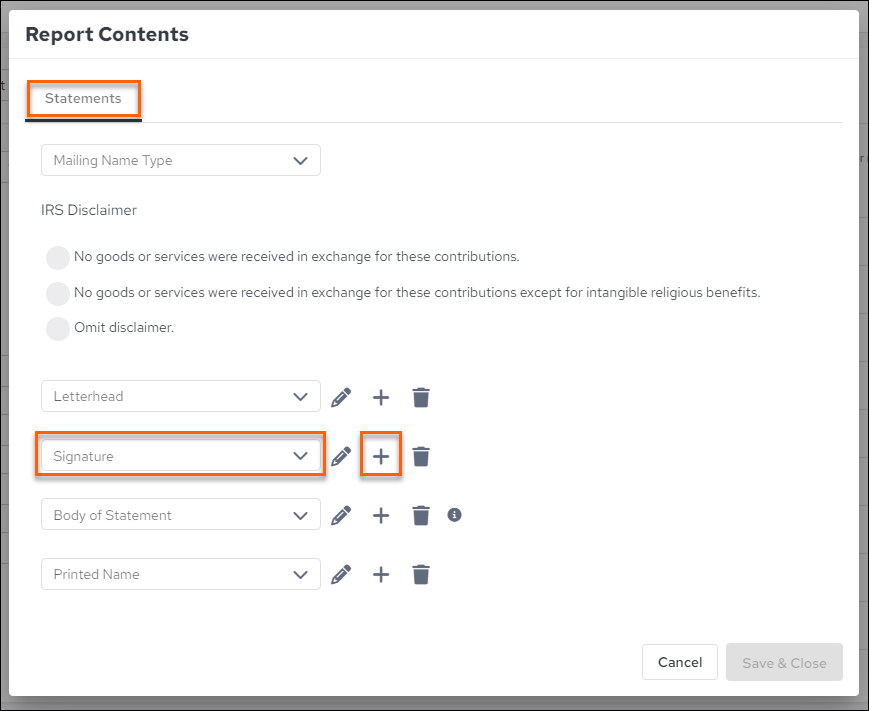Add a new Signature with plus icon
869x711 pixels.
[381, 456]
